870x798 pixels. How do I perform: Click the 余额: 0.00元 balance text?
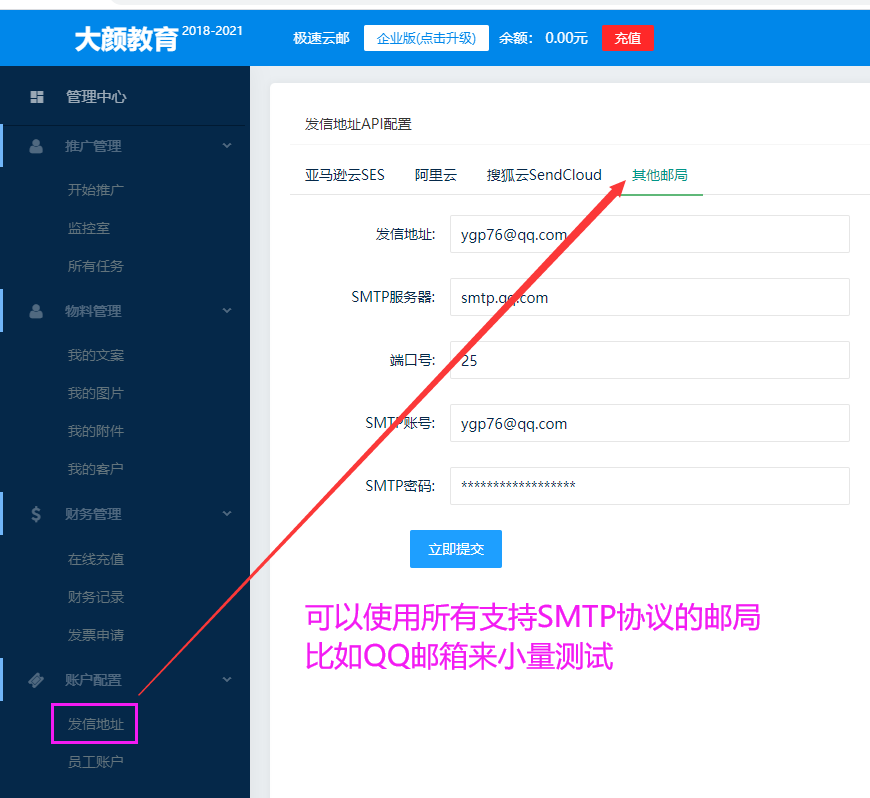click(x=543, y=38)
